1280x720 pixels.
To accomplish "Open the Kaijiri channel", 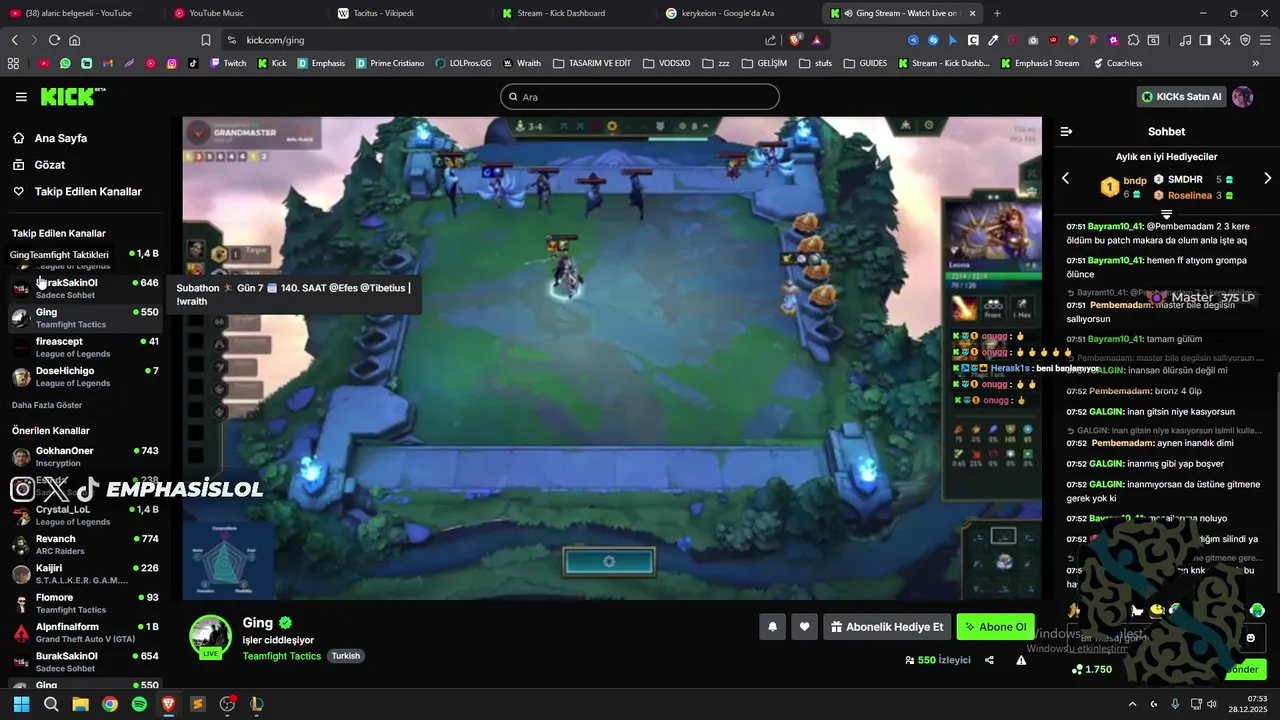I will [x=84, y=573].
